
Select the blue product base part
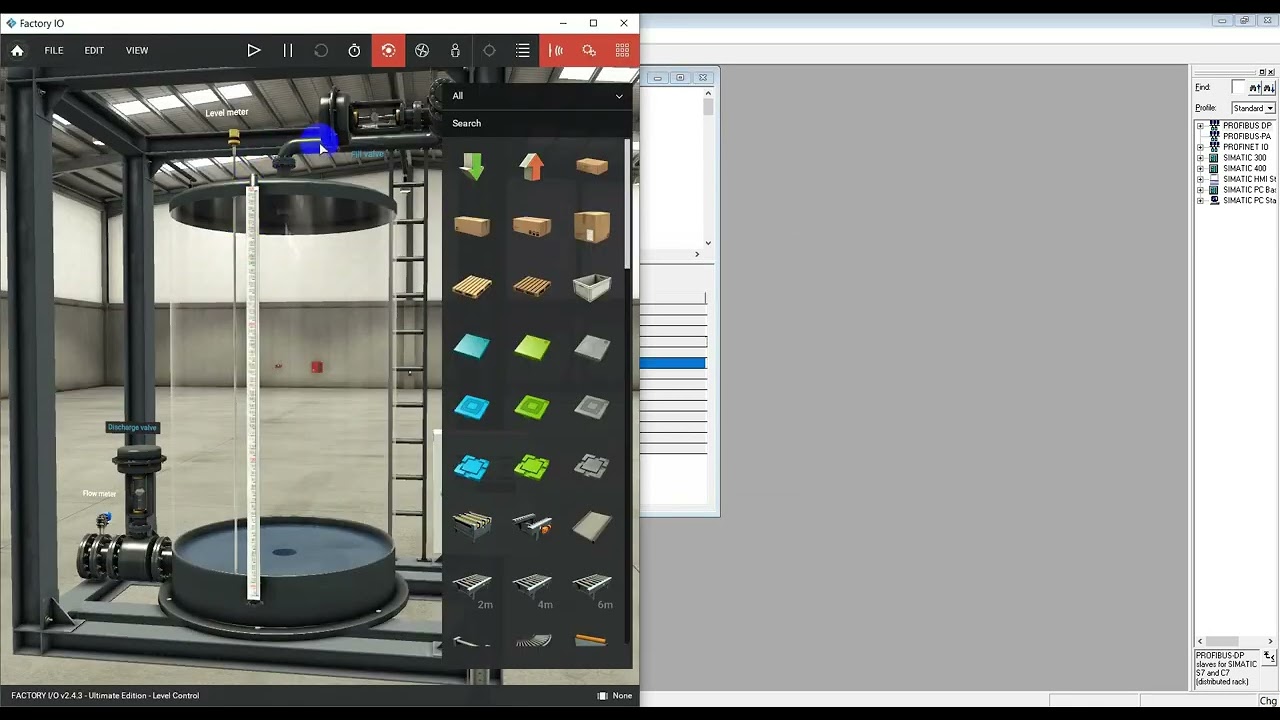click(472, 407)
